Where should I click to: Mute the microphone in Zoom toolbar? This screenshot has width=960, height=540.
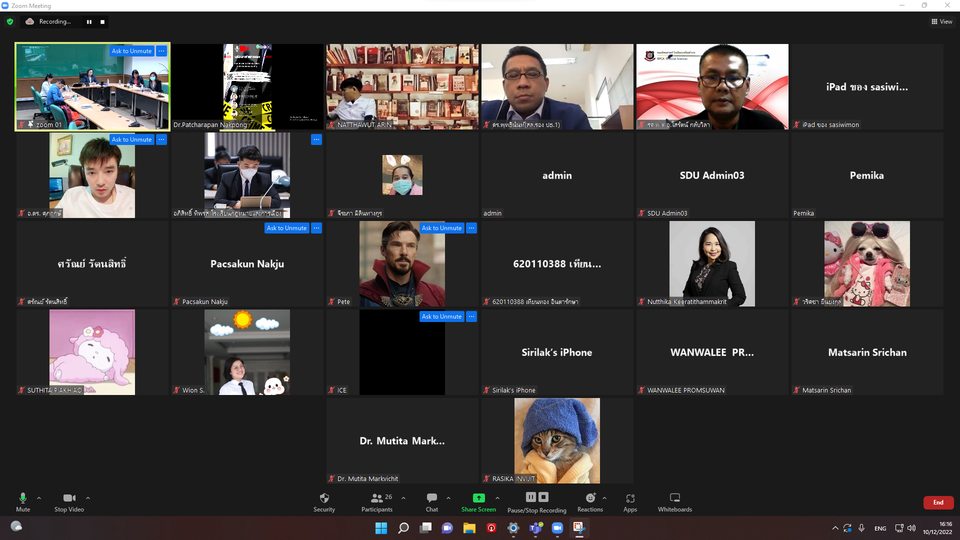[x=23, y=497]
